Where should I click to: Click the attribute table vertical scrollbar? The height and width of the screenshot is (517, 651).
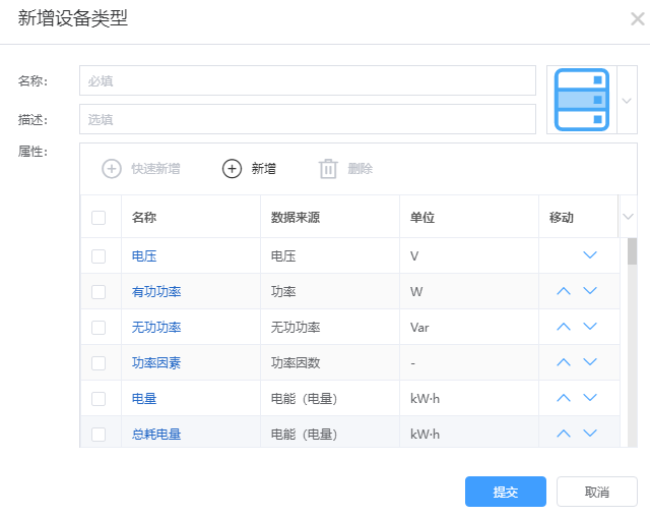point(632,252)
